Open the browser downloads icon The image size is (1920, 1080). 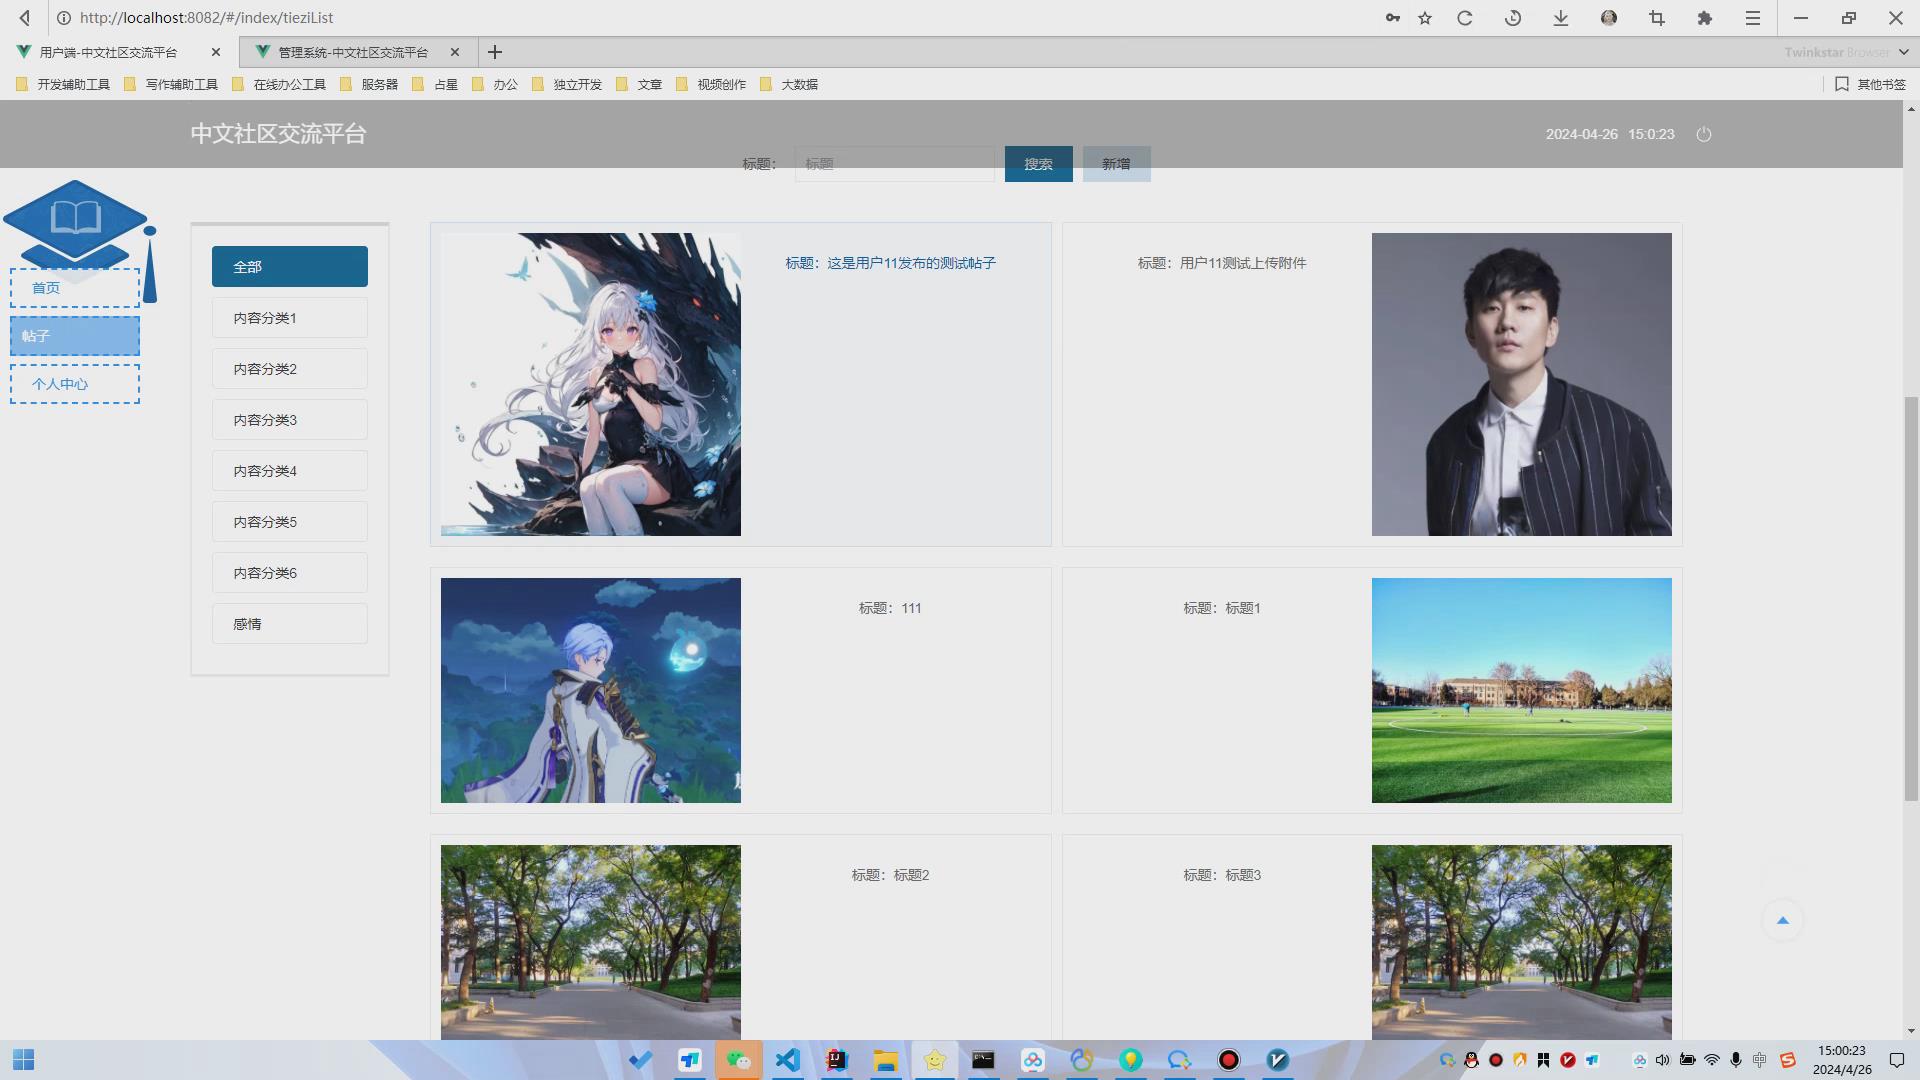[1561, 18]
